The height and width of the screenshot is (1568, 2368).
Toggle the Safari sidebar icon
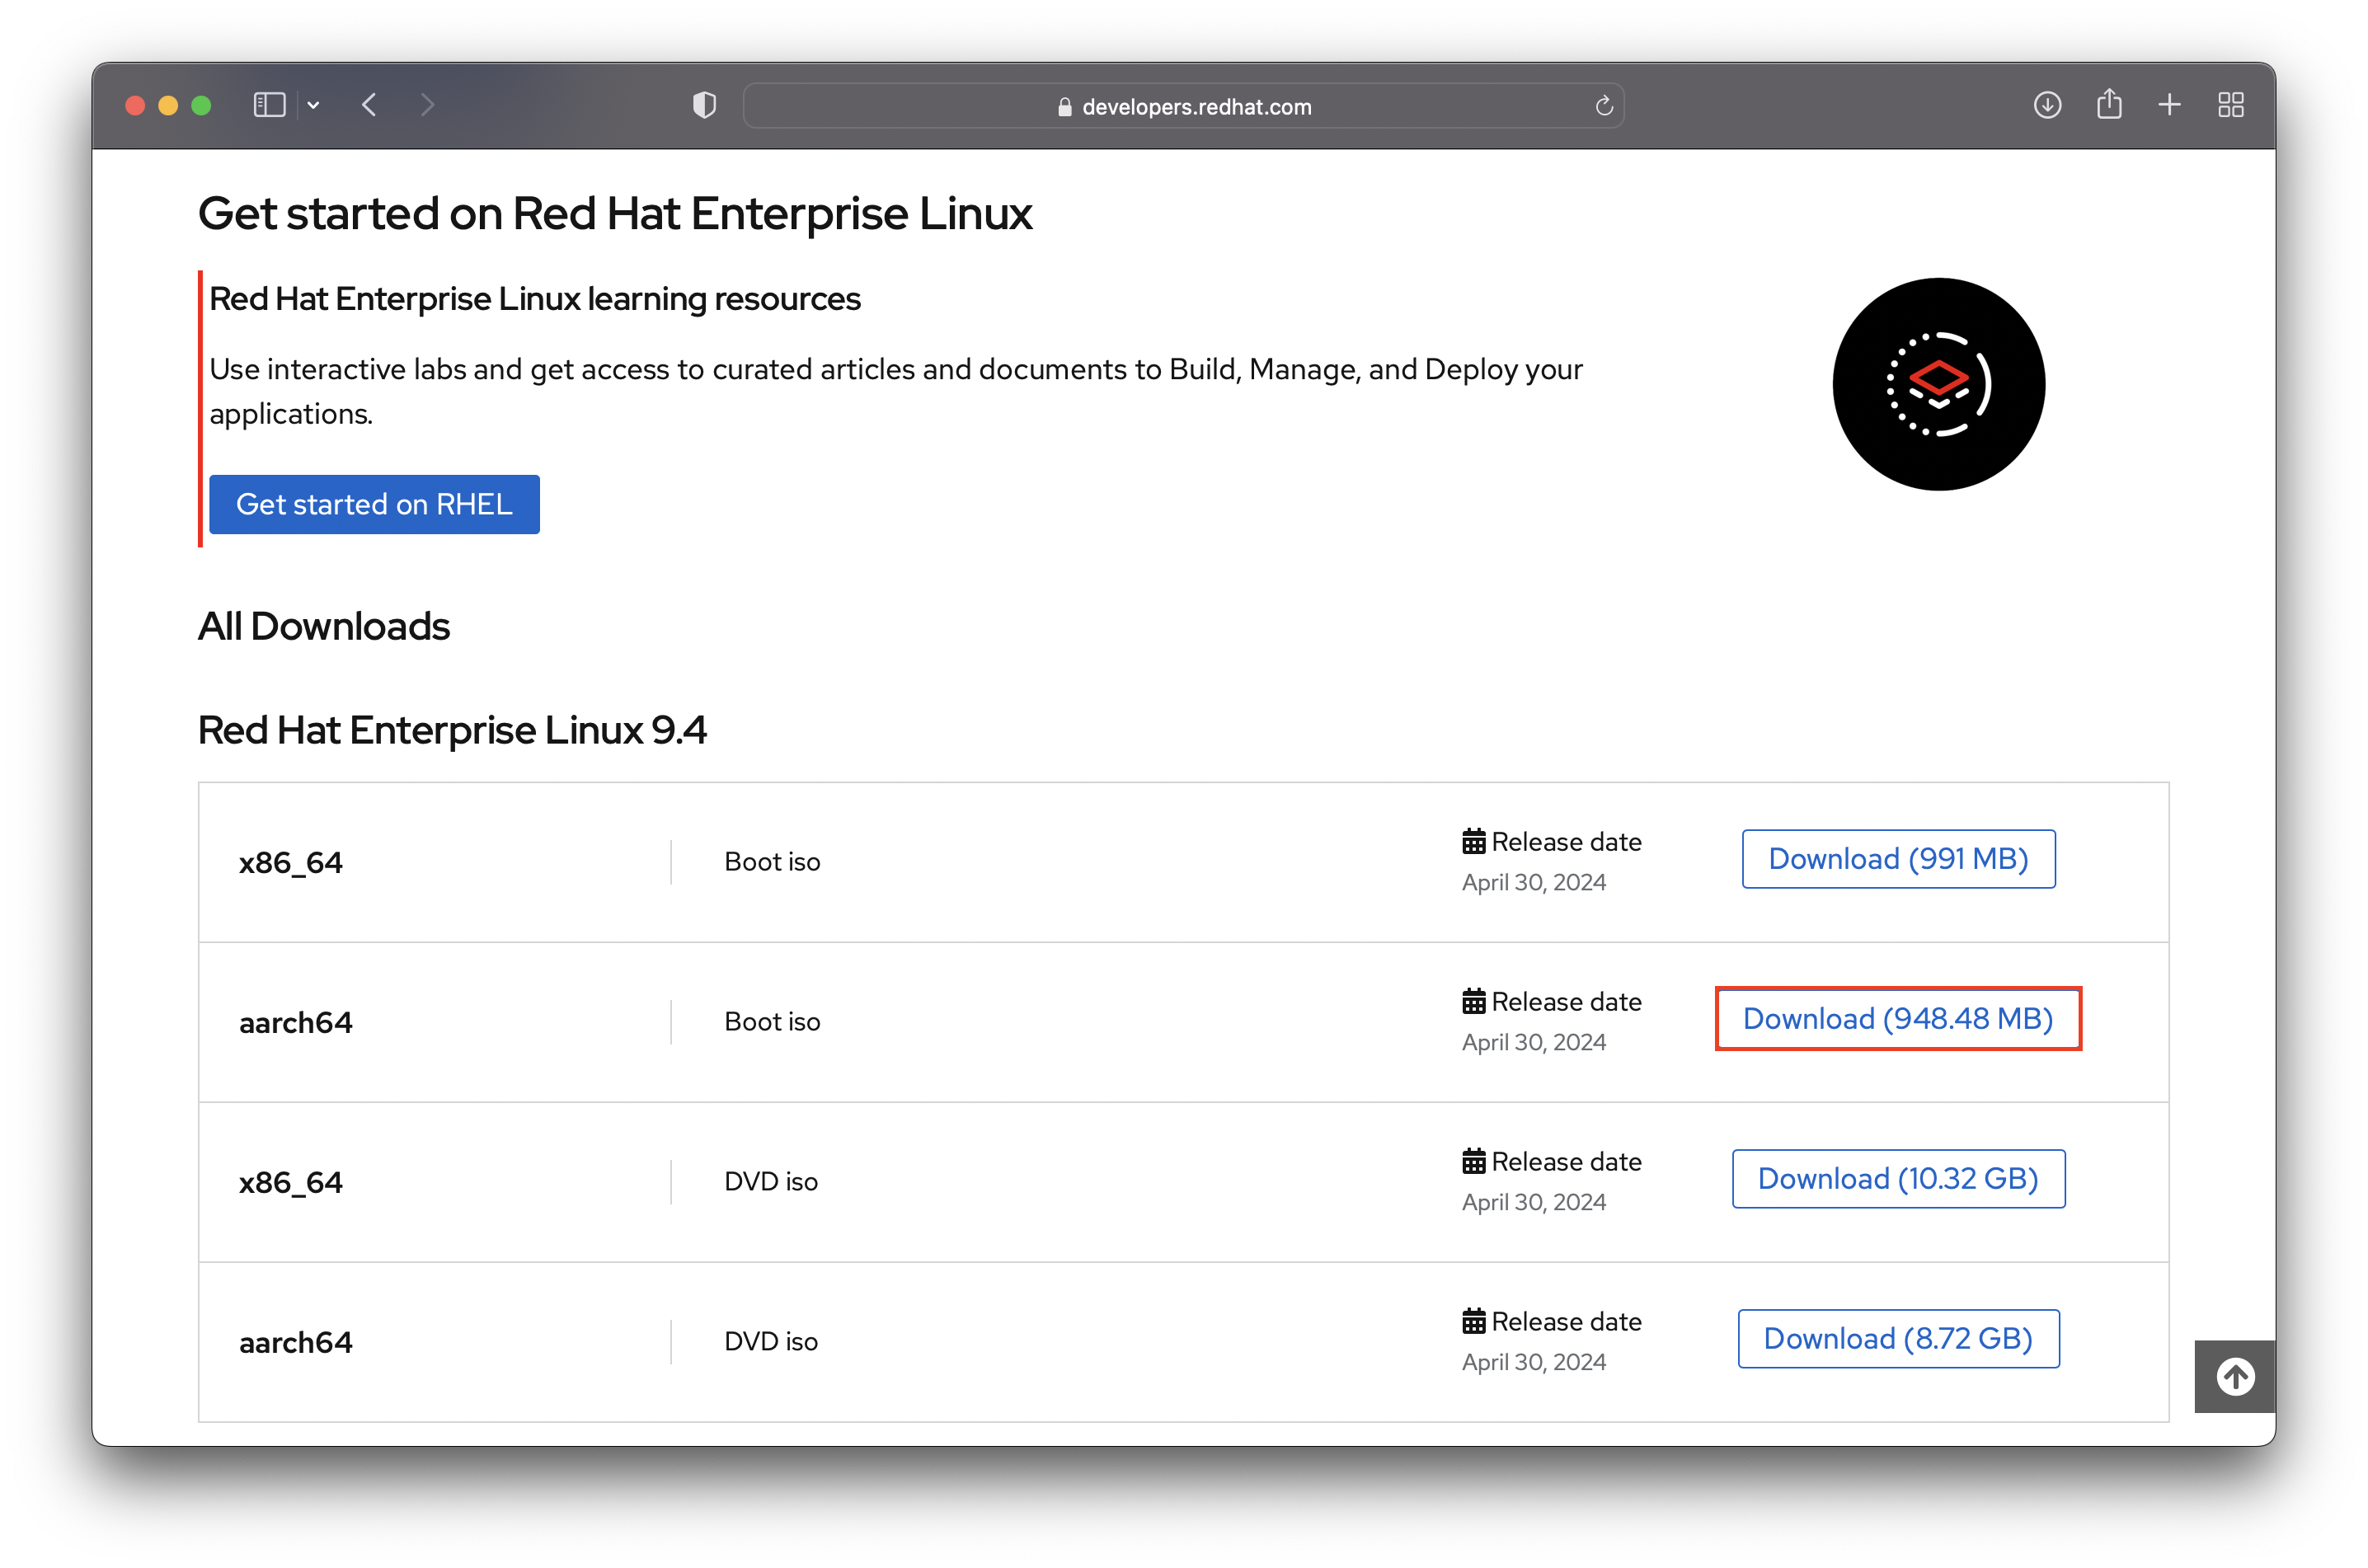coord(269,105)
